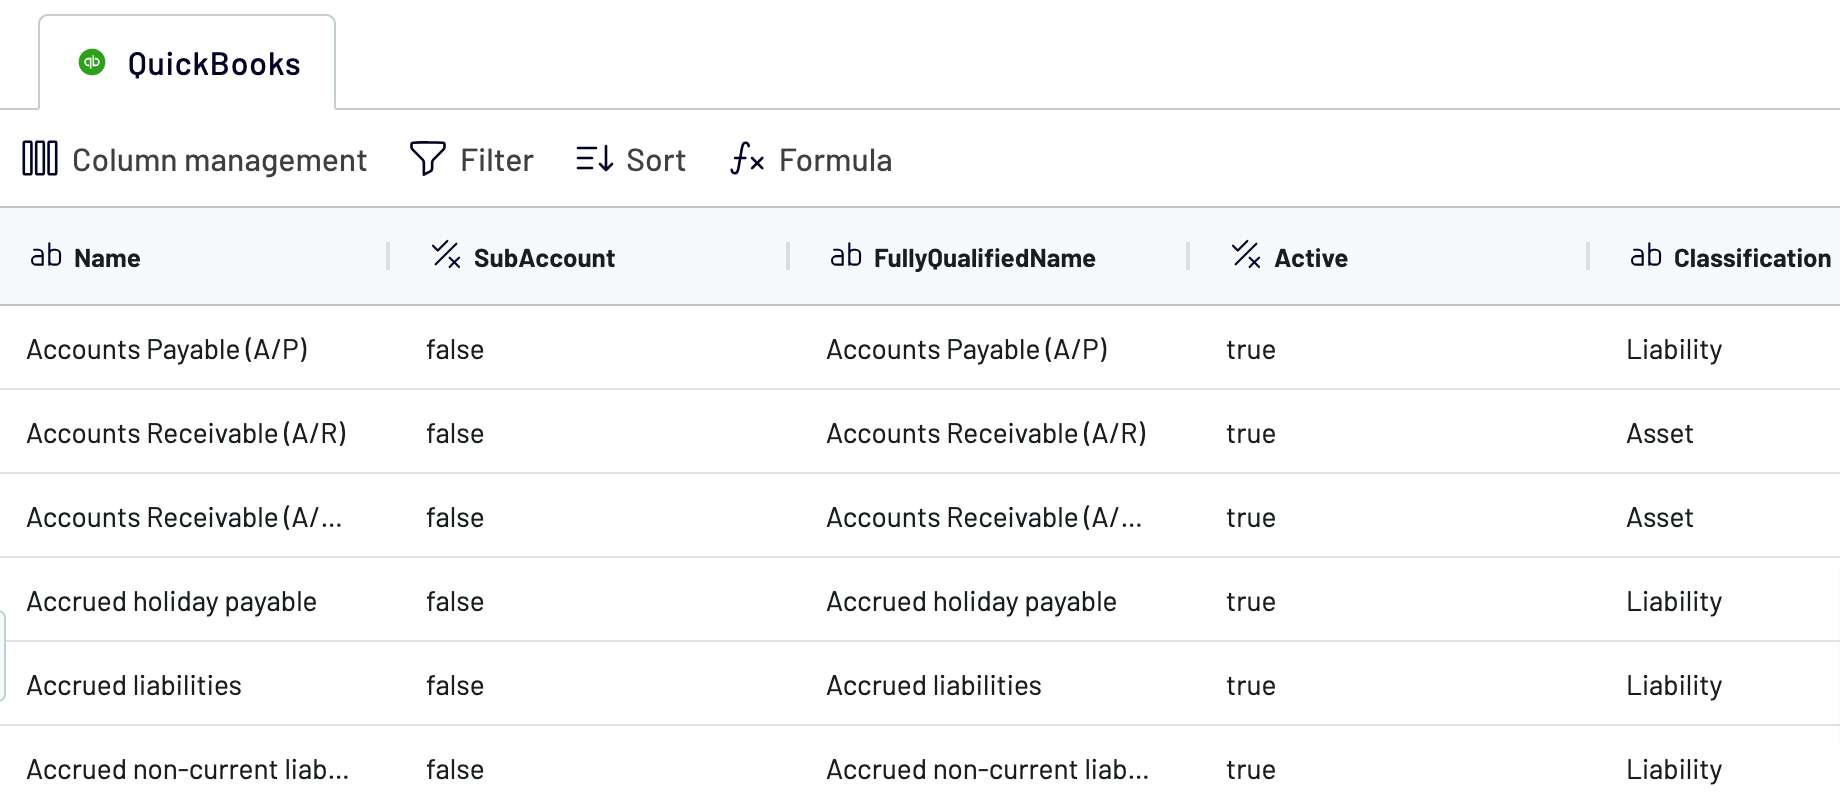Click Classification 'Asset' in Accounts Receivable (A/R) row
Screen dimensions: 1840x800
tap(1660, 433)
